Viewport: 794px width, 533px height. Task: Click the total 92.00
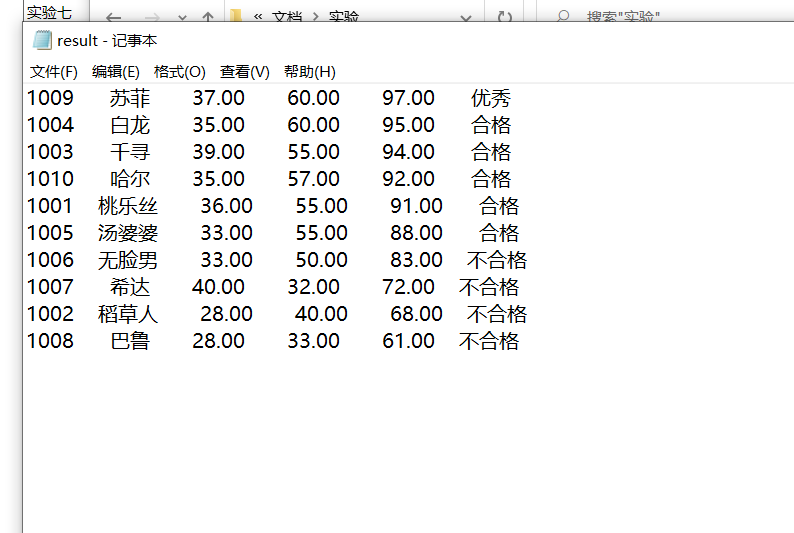(408, 179)
